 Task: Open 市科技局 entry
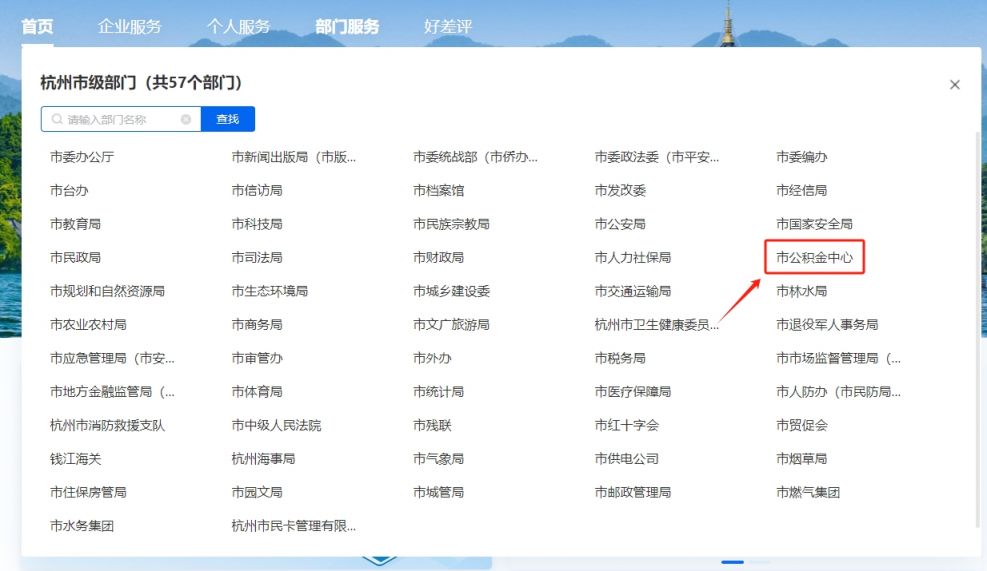[x=257, y=223]
